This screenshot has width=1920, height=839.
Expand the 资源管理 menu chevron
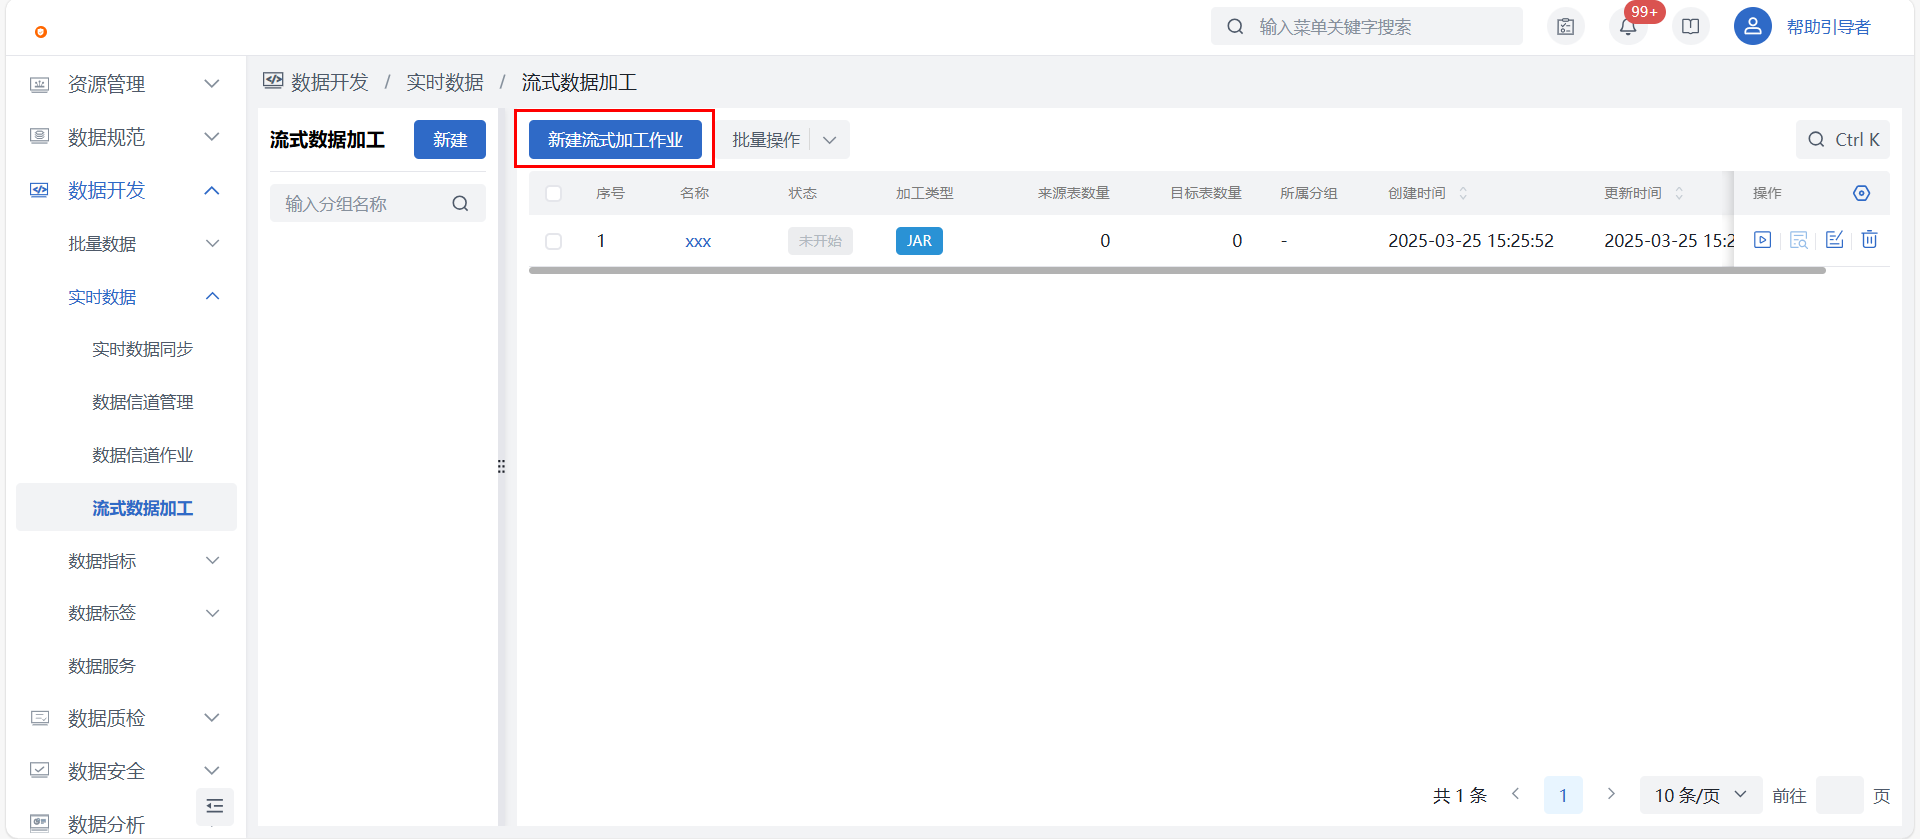(x=212, y=84)
